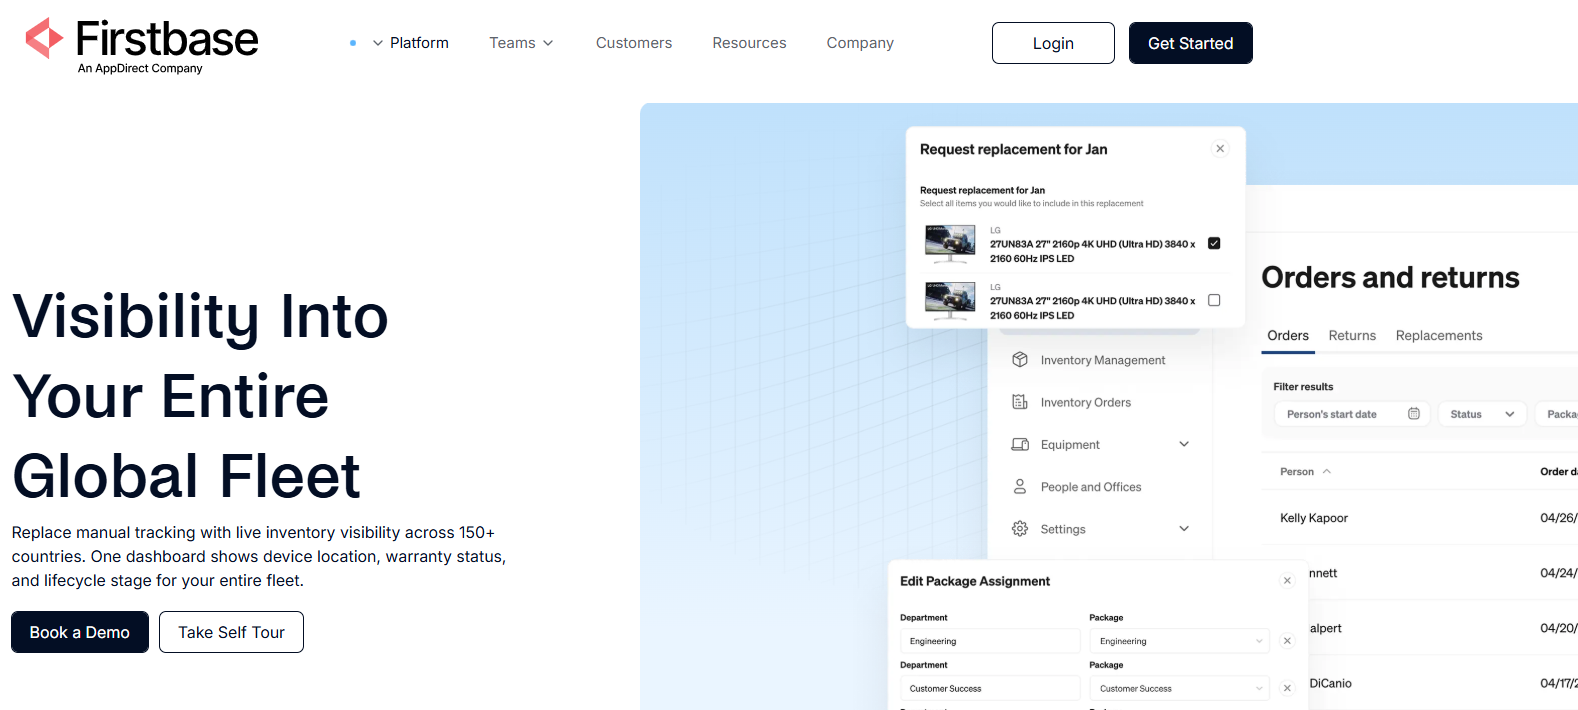Switch to the Orders tab
Viewport: 1578px width, 710px height.
pos(1288,336)
